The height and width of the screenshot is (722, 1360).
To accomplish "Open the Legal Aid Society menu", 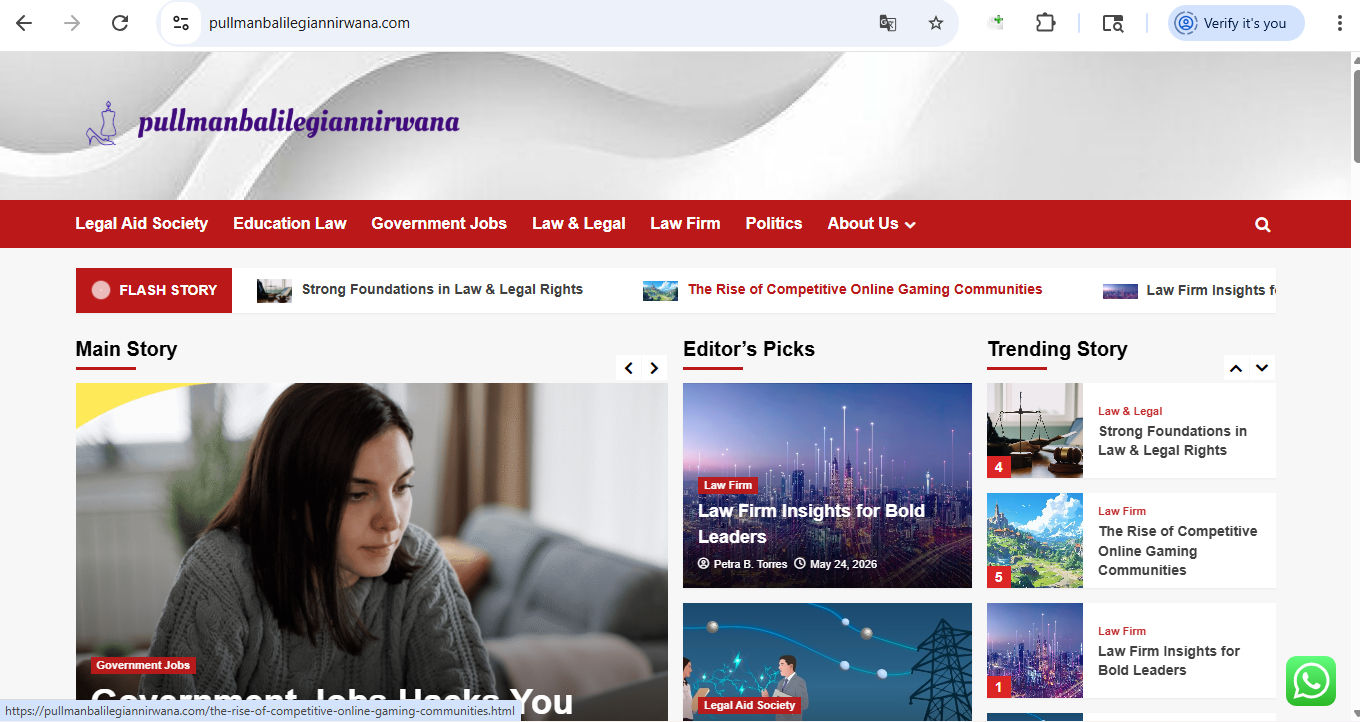I will [142, 224].
